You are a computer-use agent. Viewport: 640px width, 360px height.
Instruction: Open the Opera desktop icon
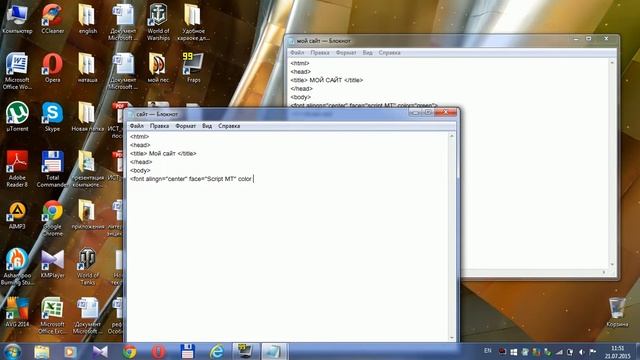click(52, 68)
